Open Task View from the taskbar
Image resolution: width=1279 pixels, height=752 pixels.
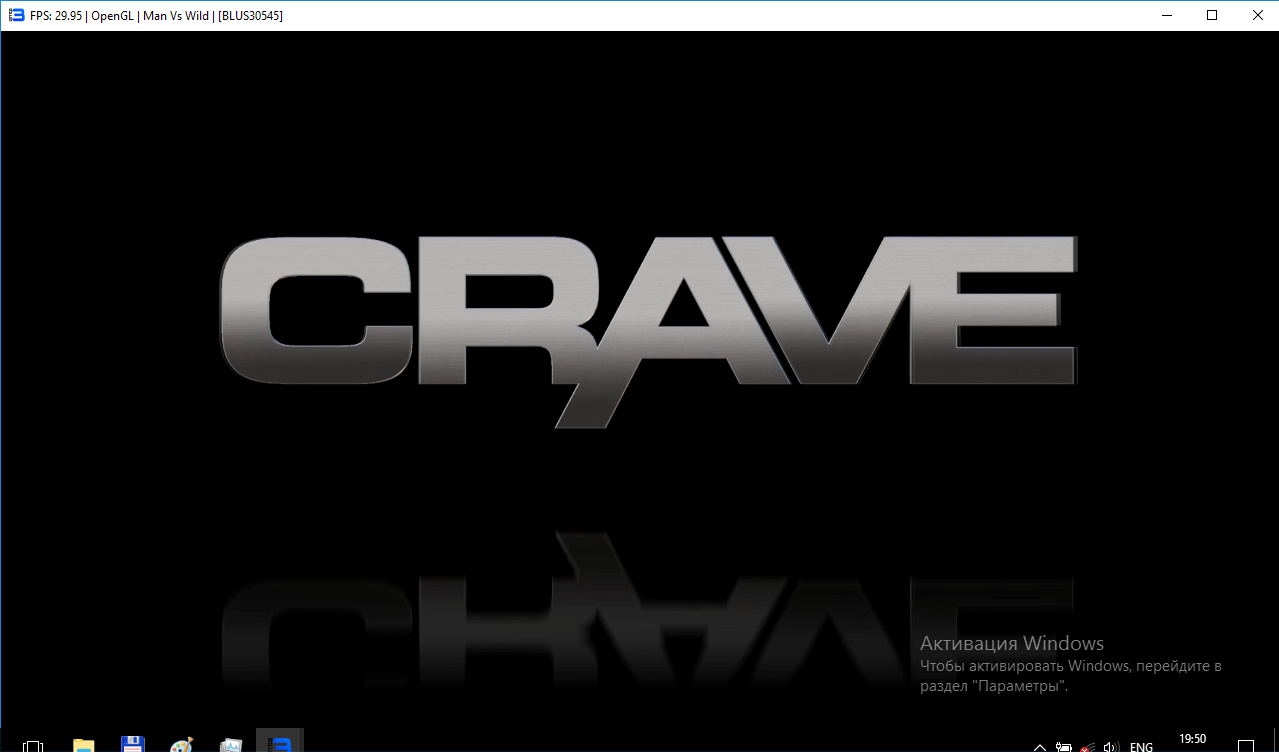33,746
